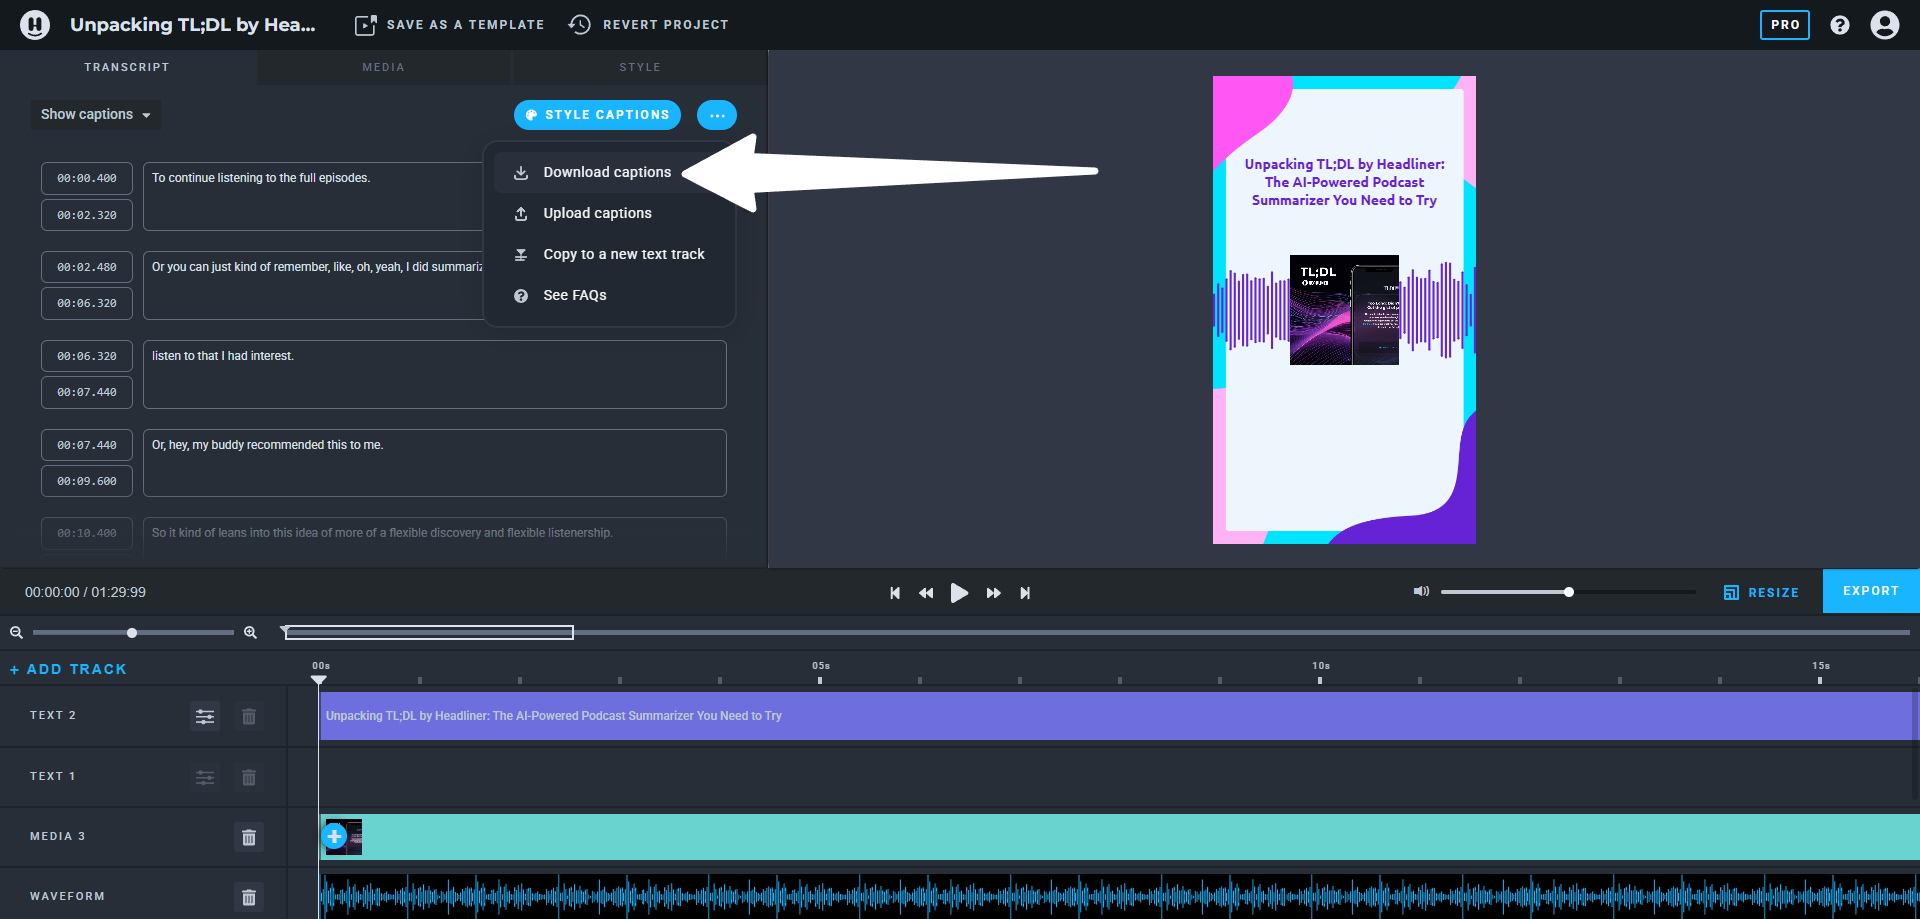
Task: Click the fast forward playback button
Action: click(x=993, y=593)
